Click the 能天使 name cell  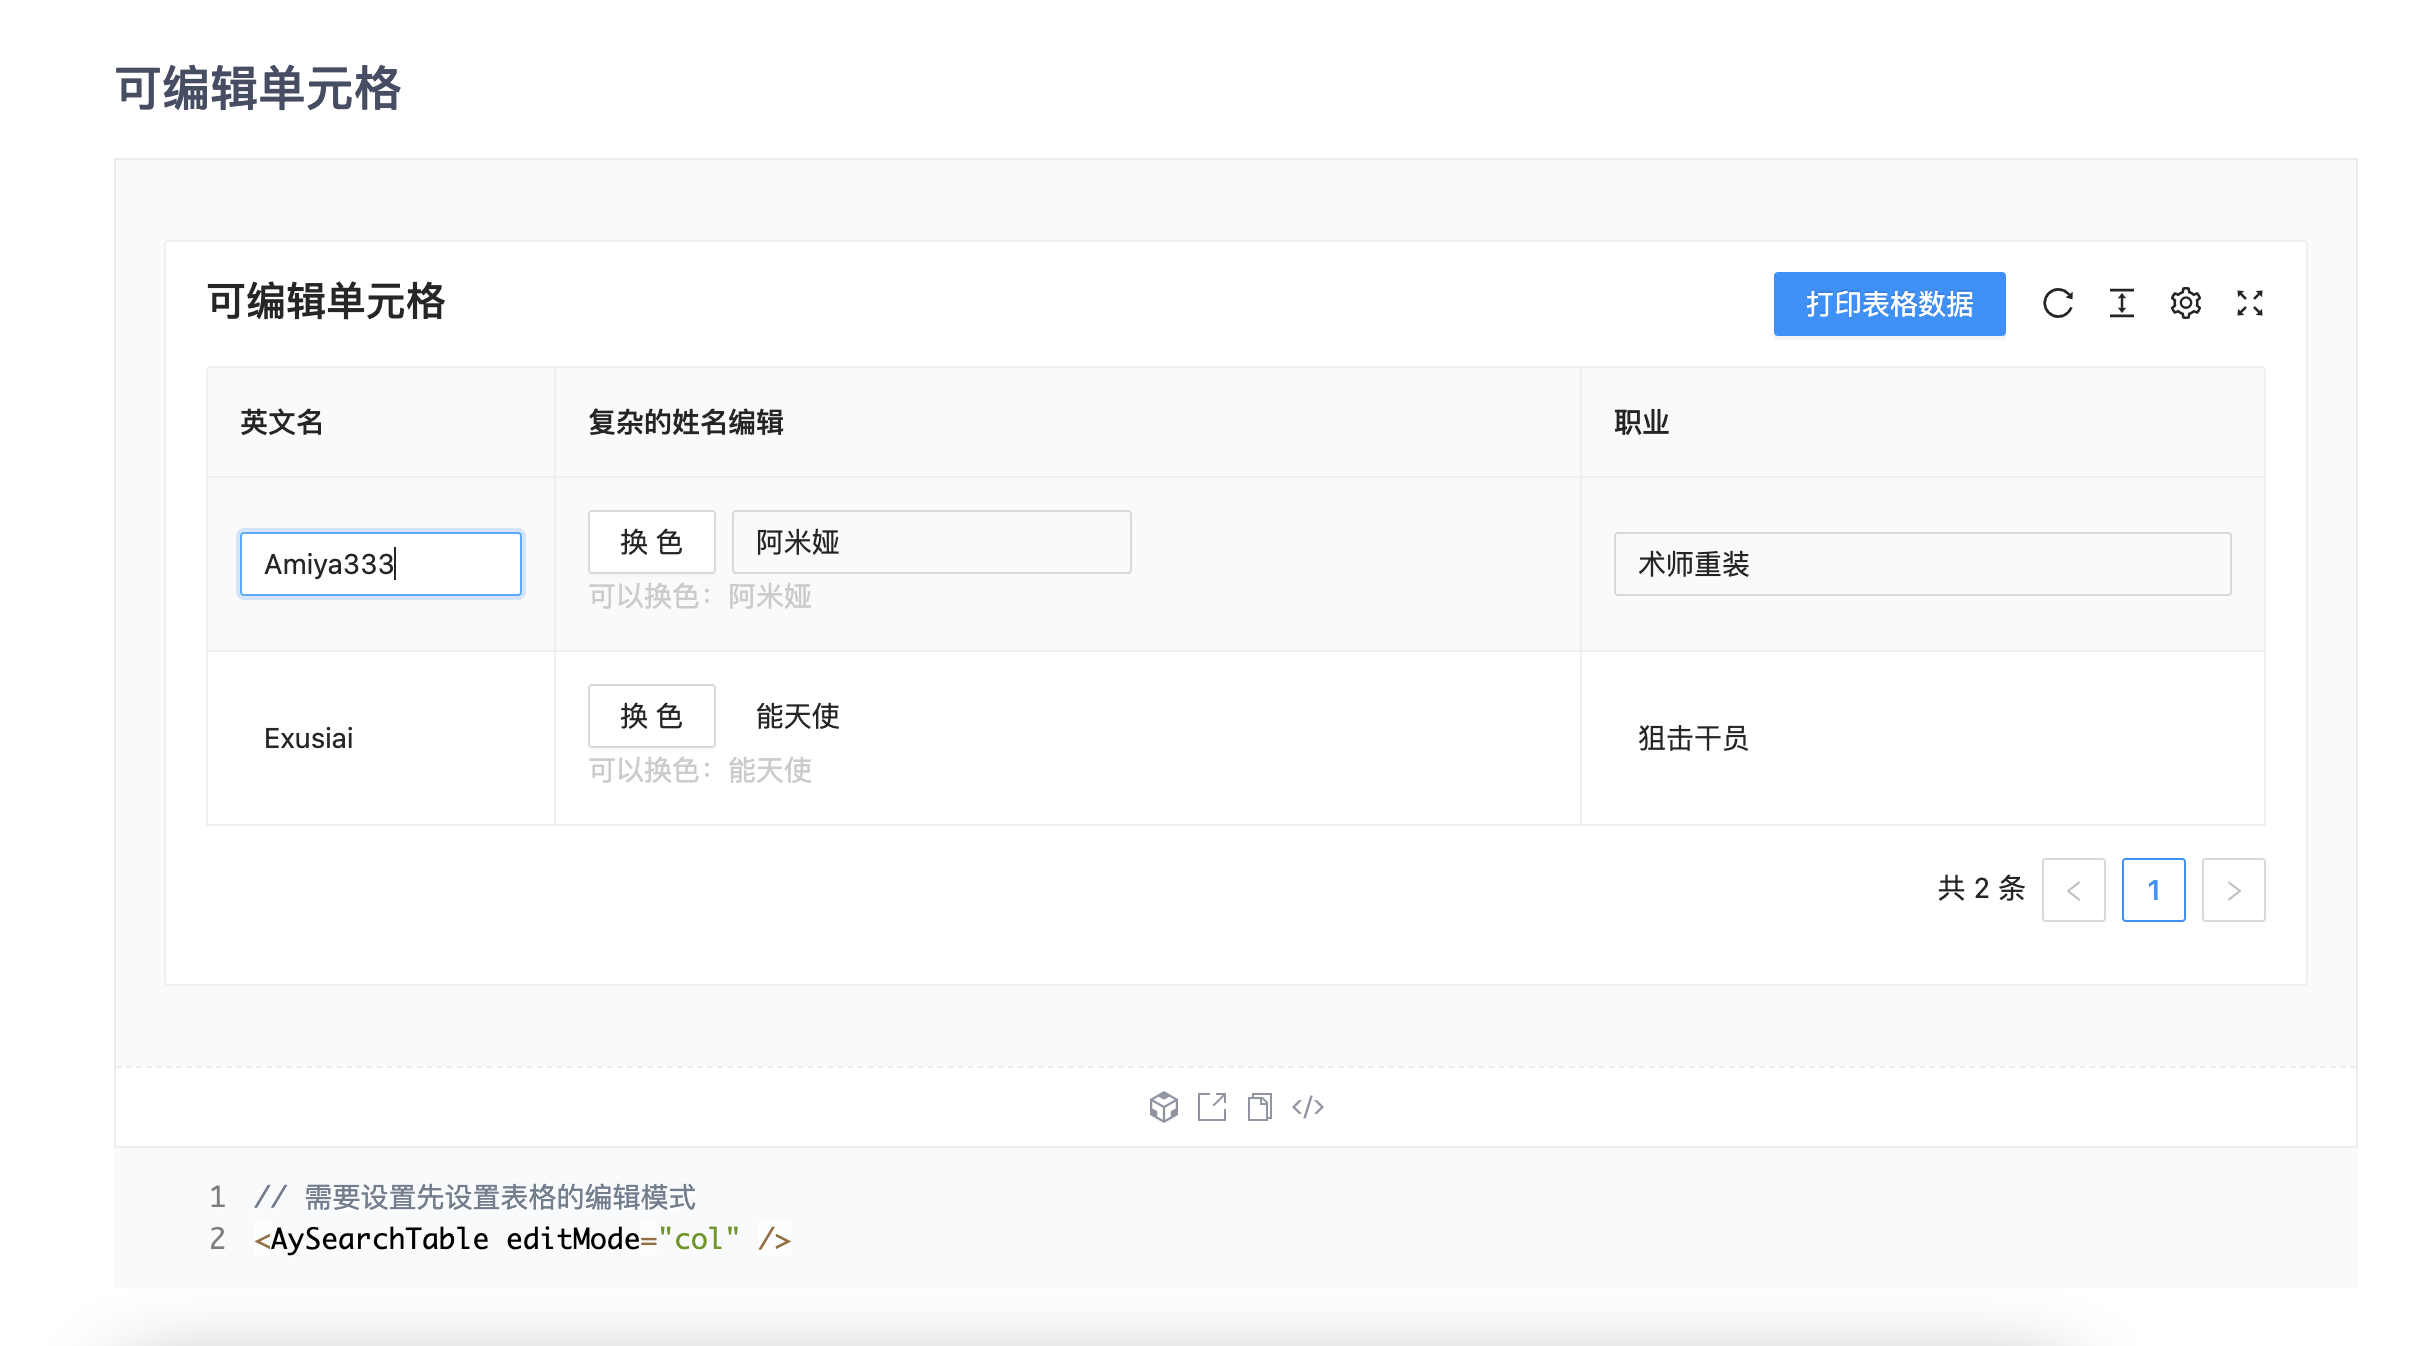pyautogui.click(x=797, y=716)
